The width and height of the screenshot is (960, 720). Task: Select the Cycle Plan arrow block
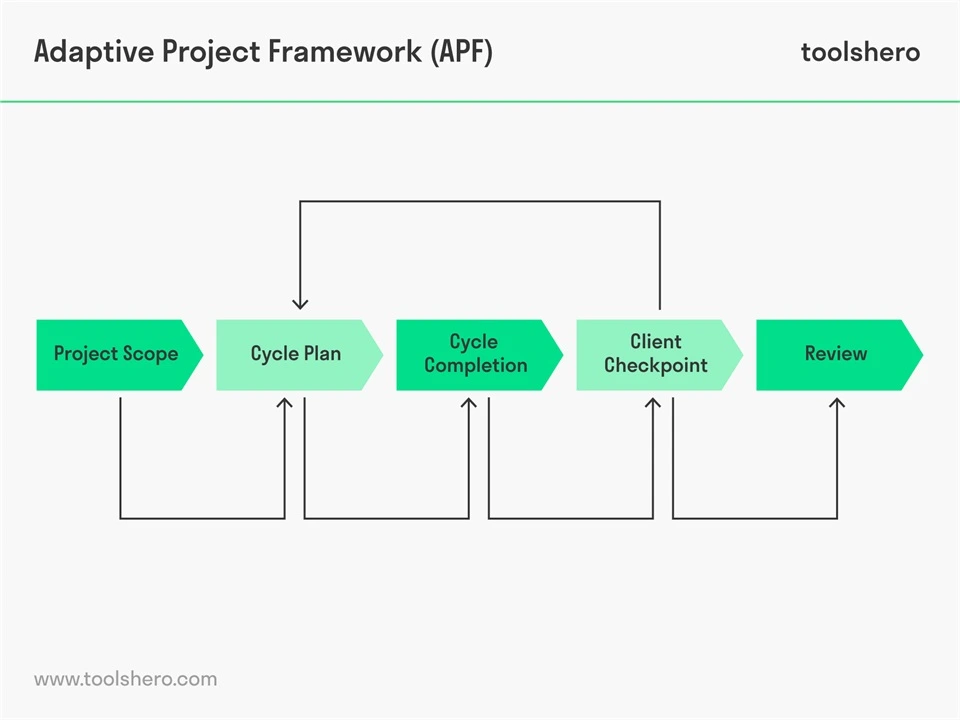coord(299,354)
